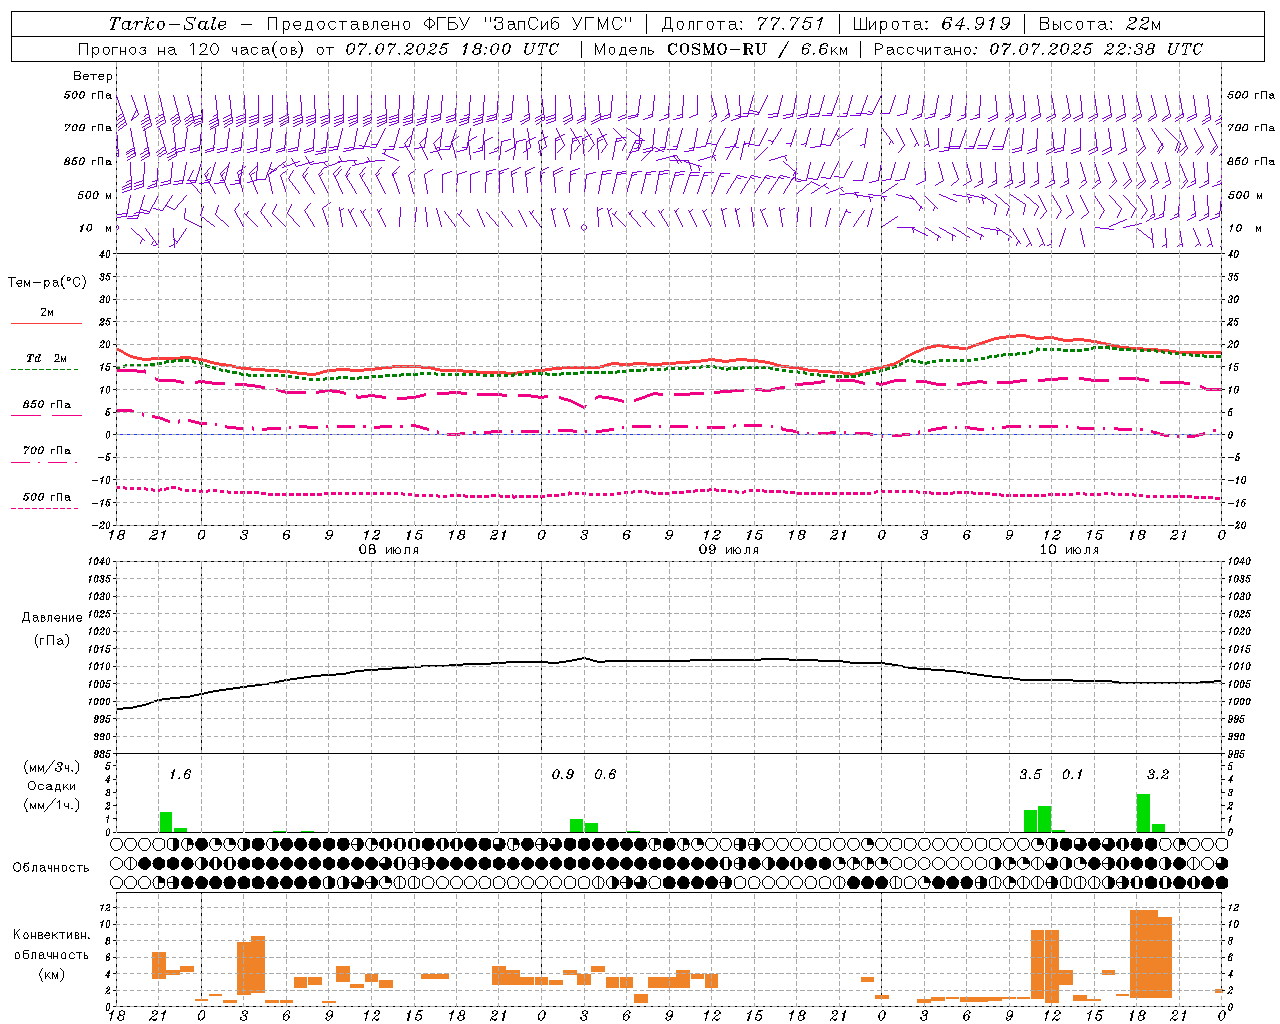Click the Широта: 64.919 value
The image size is (1280, 1024).
tap(932, 24)
